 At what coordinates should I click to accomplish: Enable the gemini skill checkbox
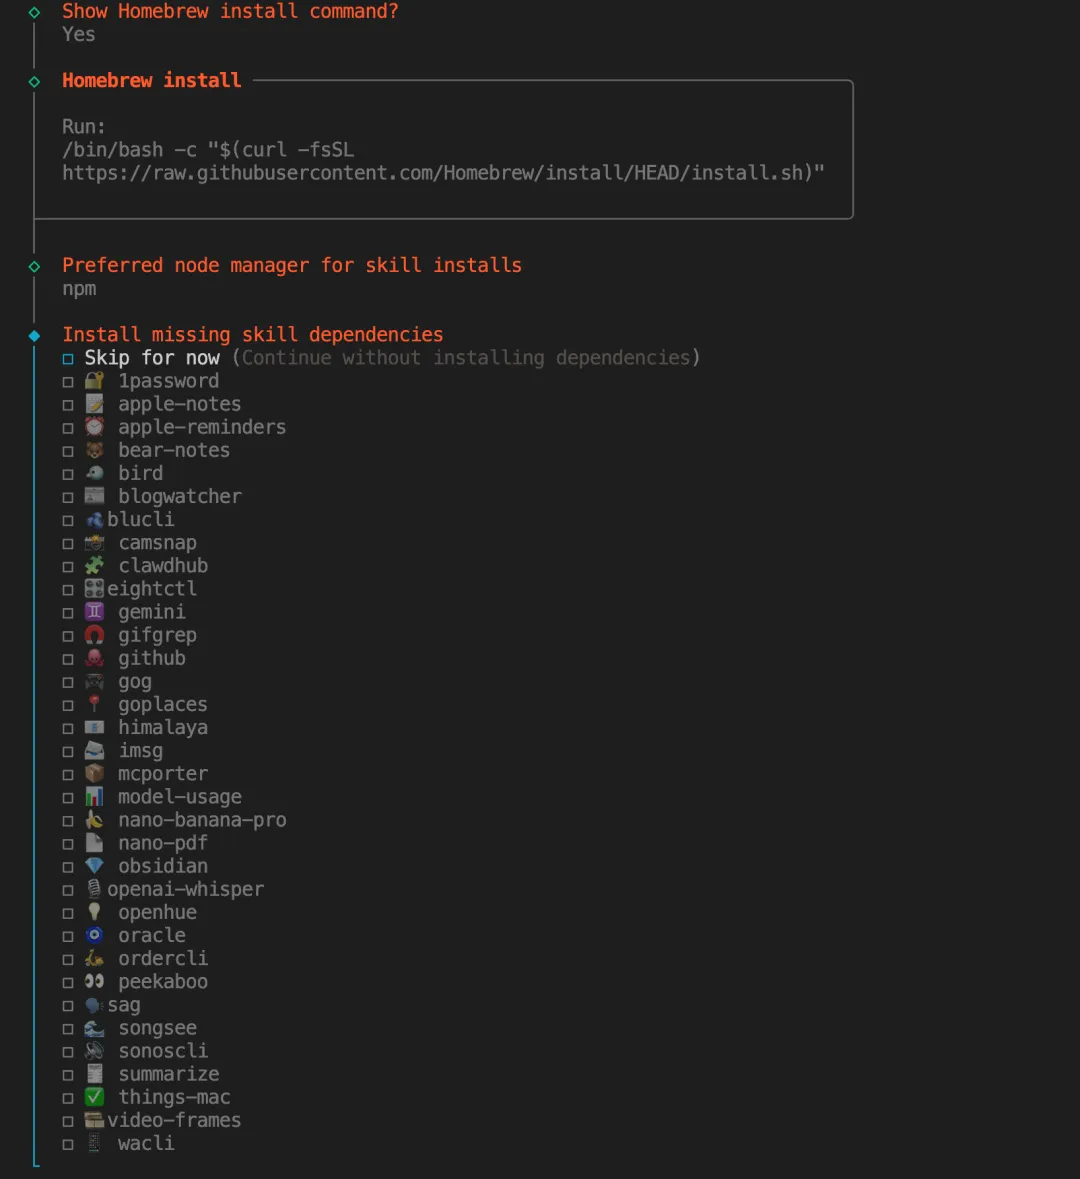(x=68, y=613)
